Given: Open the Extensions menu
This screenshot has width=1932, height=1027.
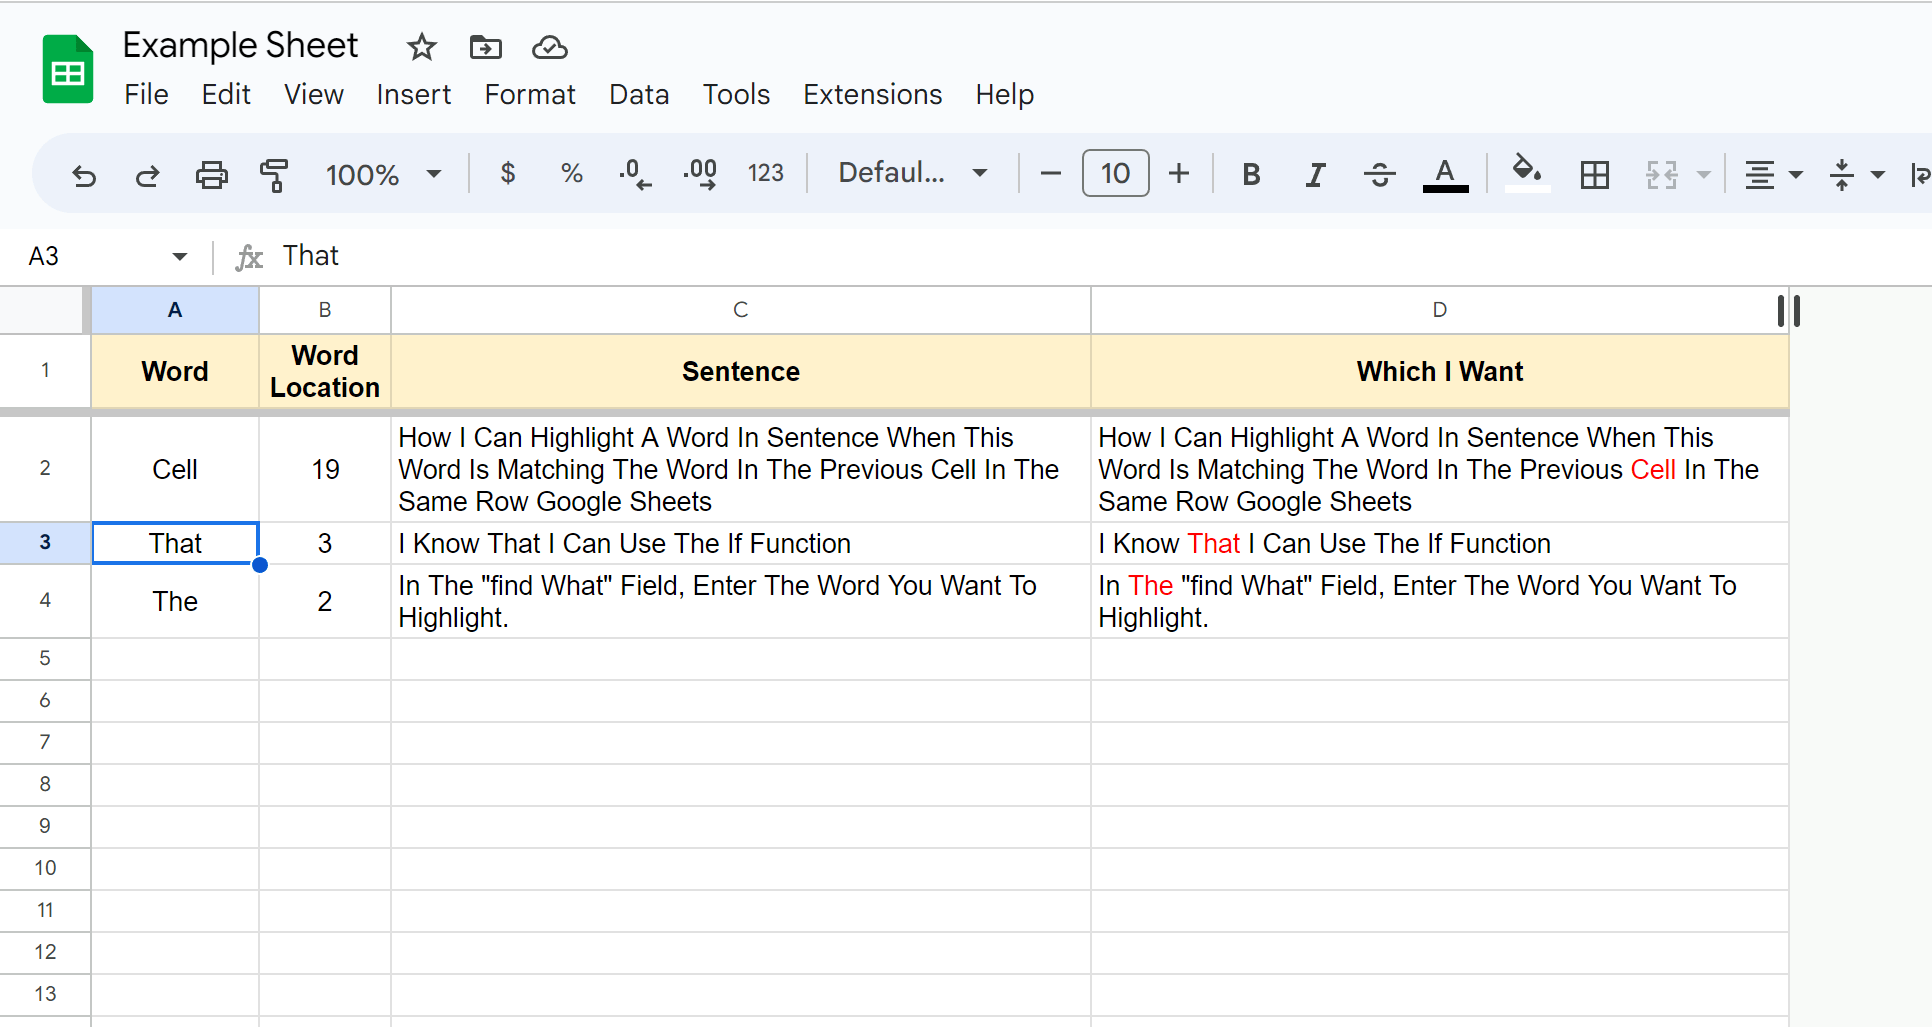Looking at the screenshot, I should pyautogui.click(x=872, y=94).
